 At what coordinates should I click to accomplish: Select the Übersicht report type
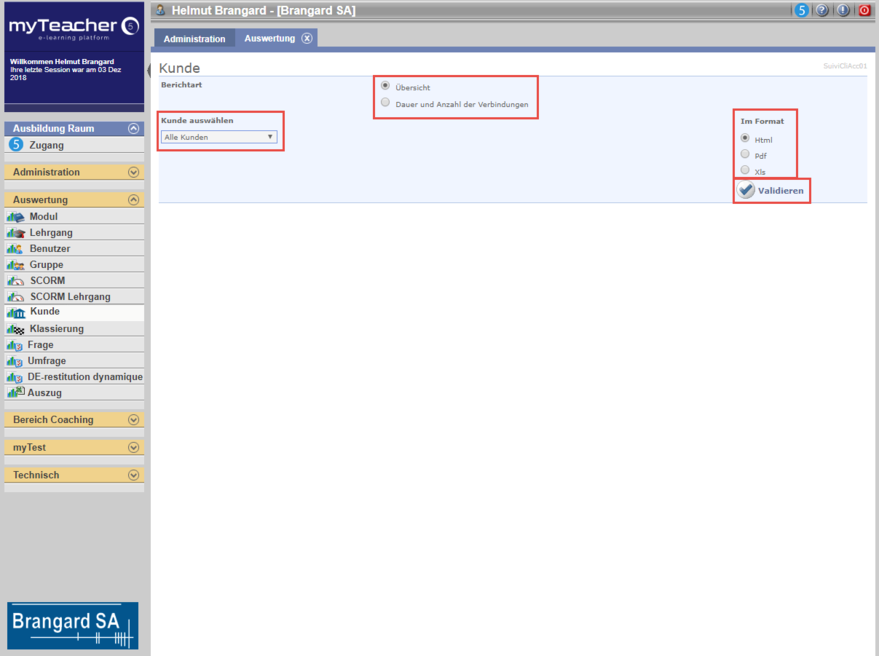click(386, 86)
